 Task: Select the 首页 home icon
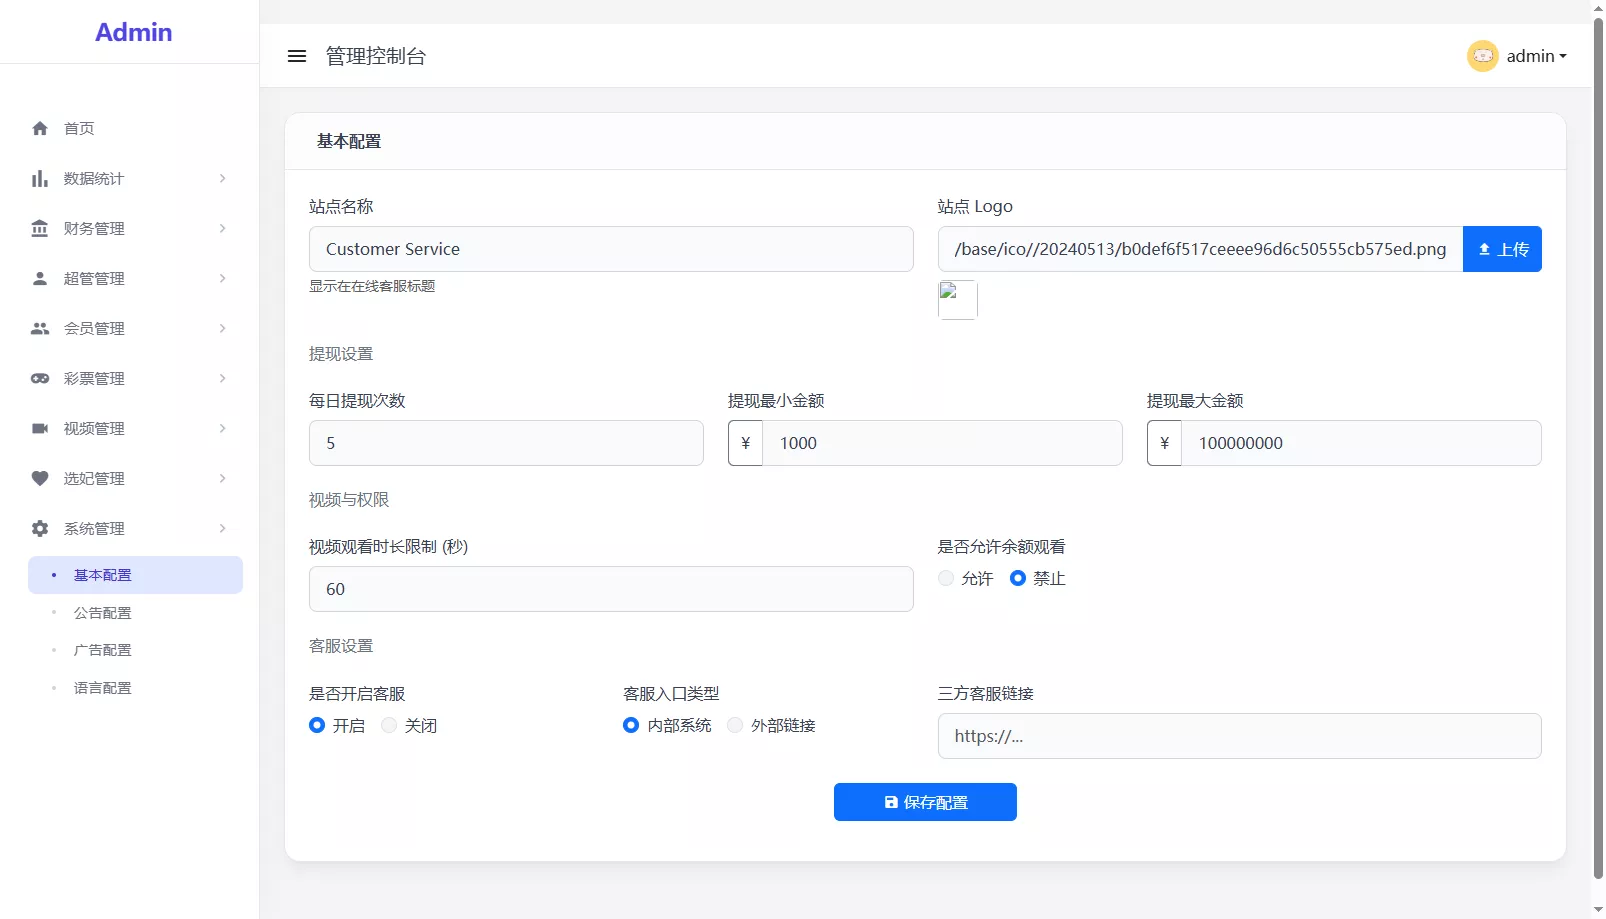(40, 128)
